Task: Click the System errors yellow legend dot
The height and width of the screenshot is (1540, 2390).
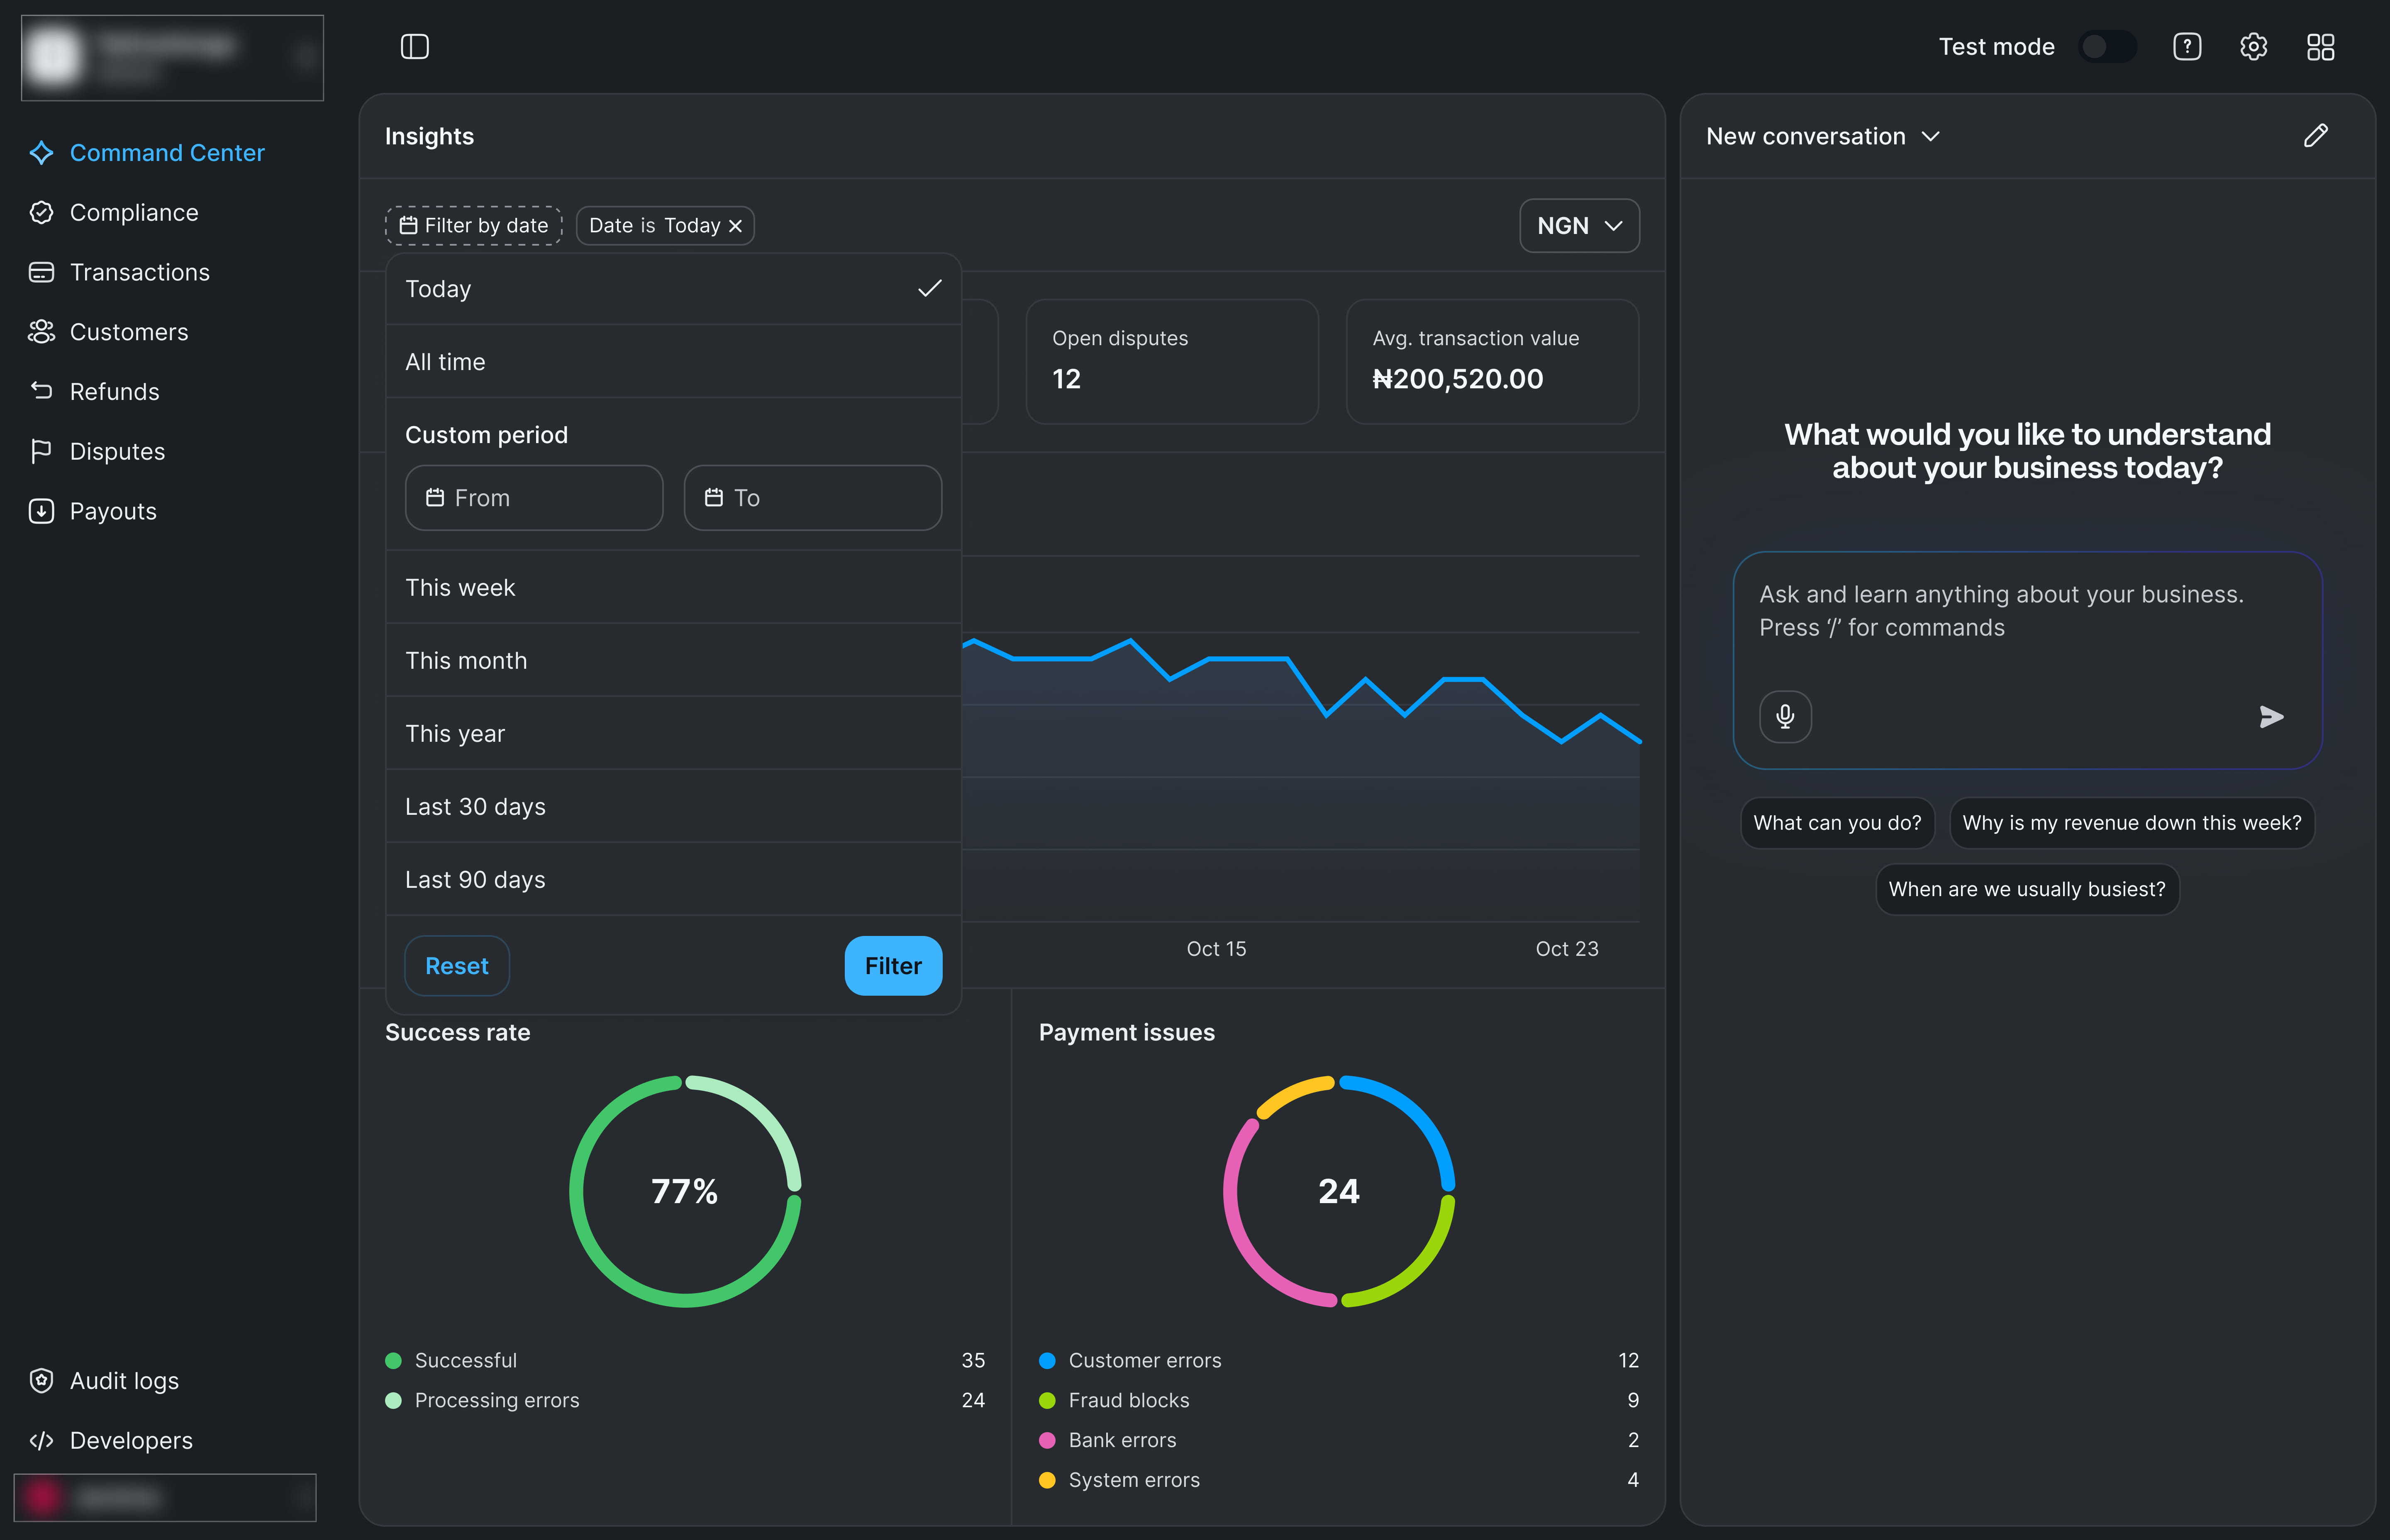Action: pyautogui.click(x=1047, y=1480)
